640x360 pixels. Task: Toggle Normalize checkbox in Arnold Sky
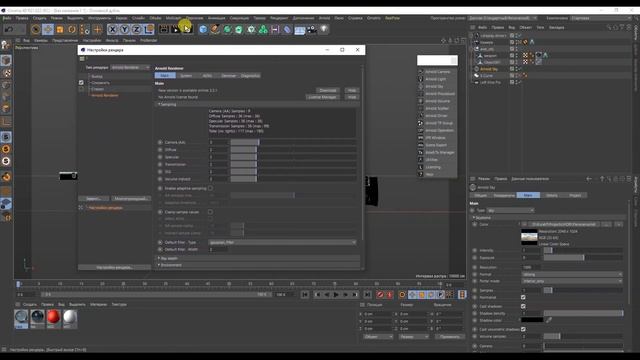click(523, 298)
